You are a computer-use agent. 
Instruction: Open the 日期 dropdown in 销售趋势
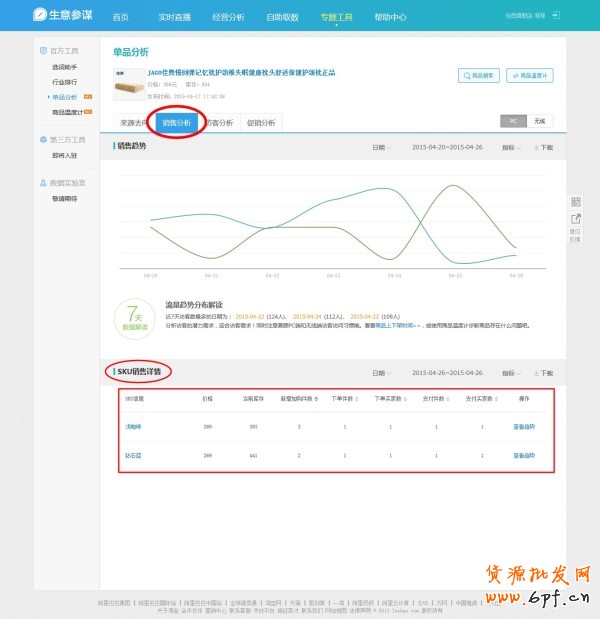tap(381, 147)
